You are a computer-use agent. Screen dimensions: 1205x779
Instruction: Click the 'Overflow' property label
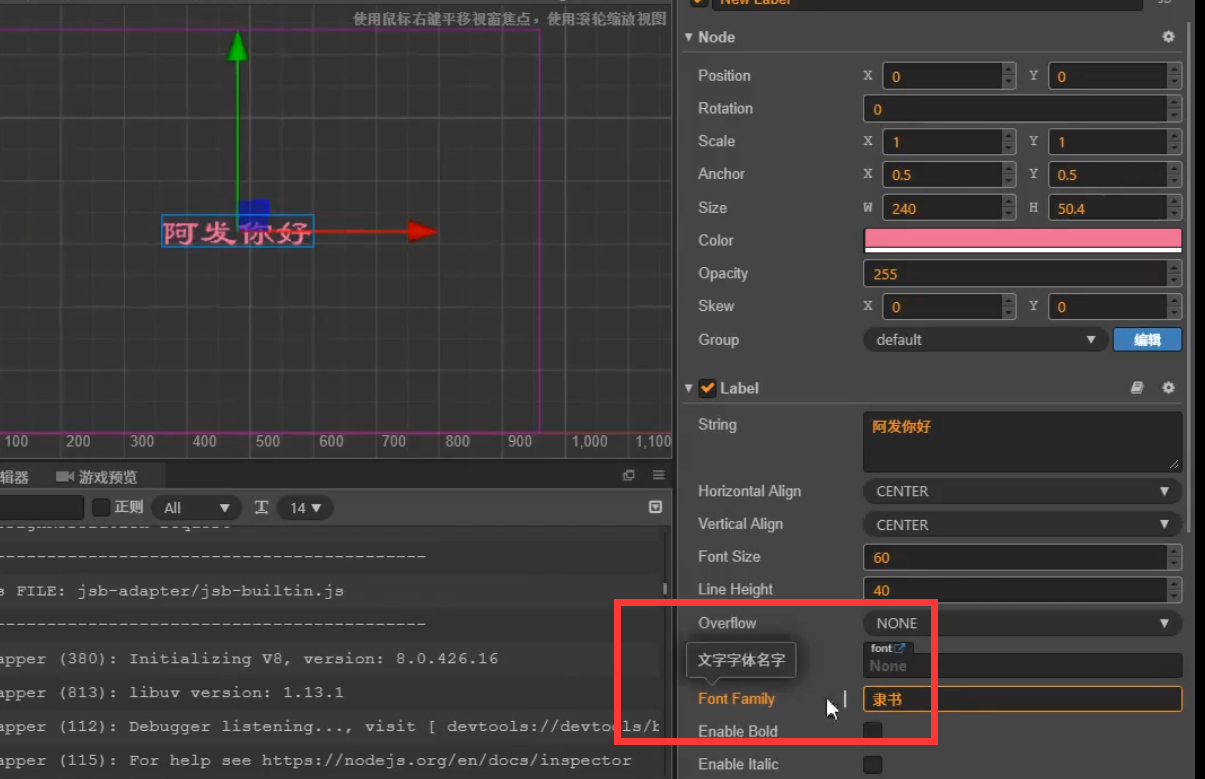727,623
